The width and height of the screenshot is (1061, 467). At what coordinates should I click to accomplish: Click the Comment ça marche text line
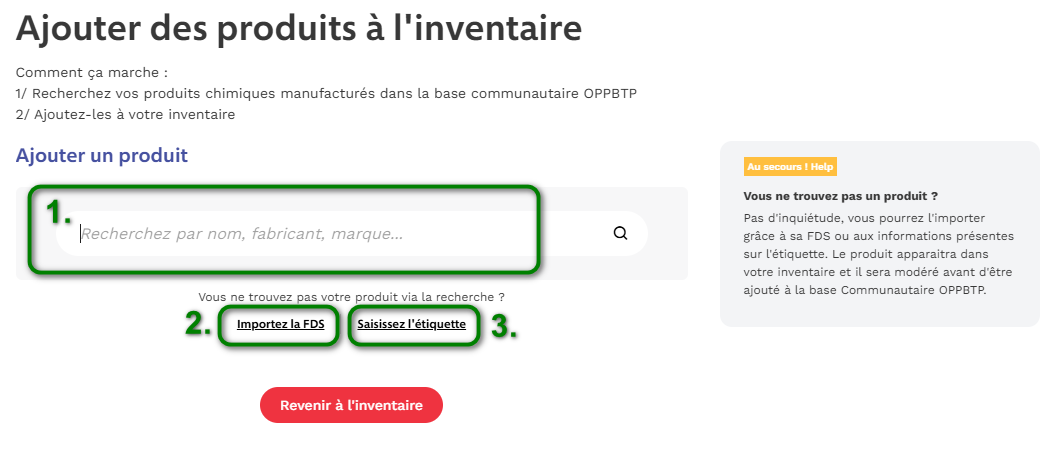point(92,73)
